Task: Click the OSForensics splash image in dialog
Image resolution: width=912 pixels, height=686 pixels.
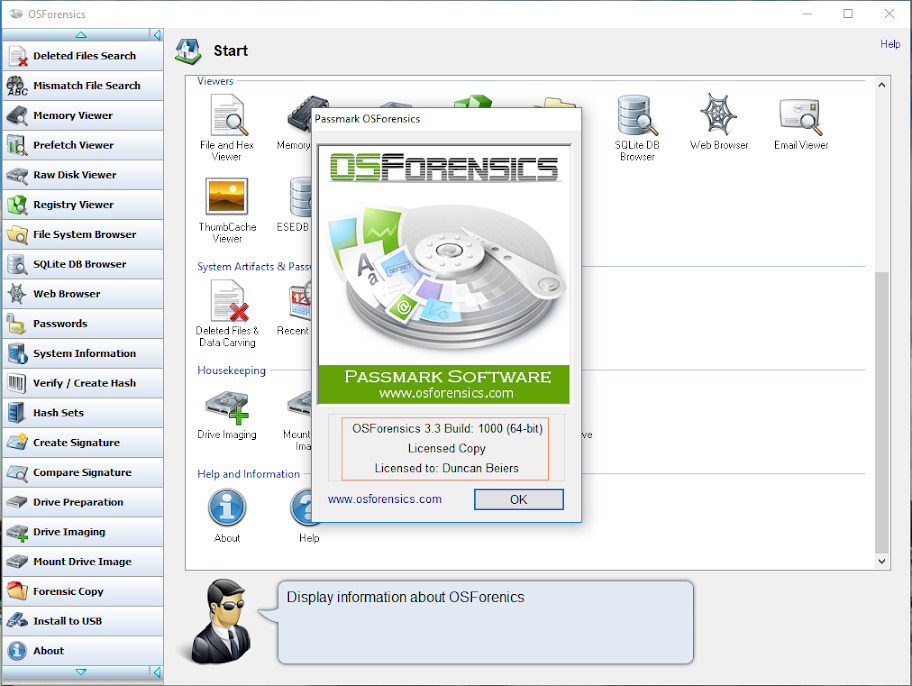Action: click(444, 274)
